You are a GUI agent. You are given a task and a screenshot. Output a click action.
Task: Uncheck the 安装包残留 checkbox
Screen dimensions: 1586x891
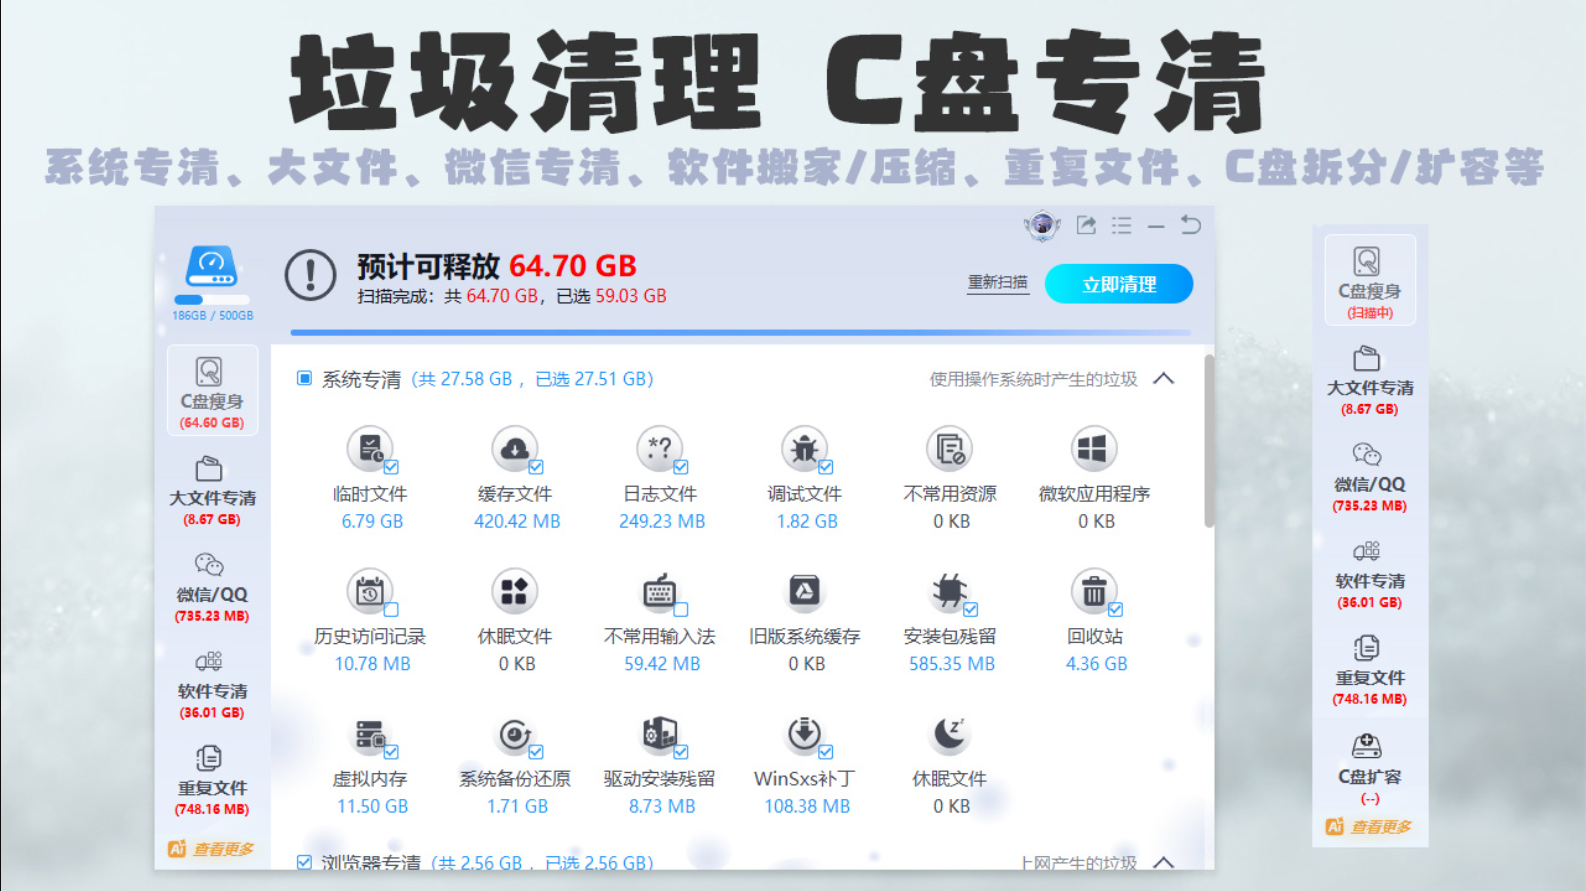[x=970, y=609]
